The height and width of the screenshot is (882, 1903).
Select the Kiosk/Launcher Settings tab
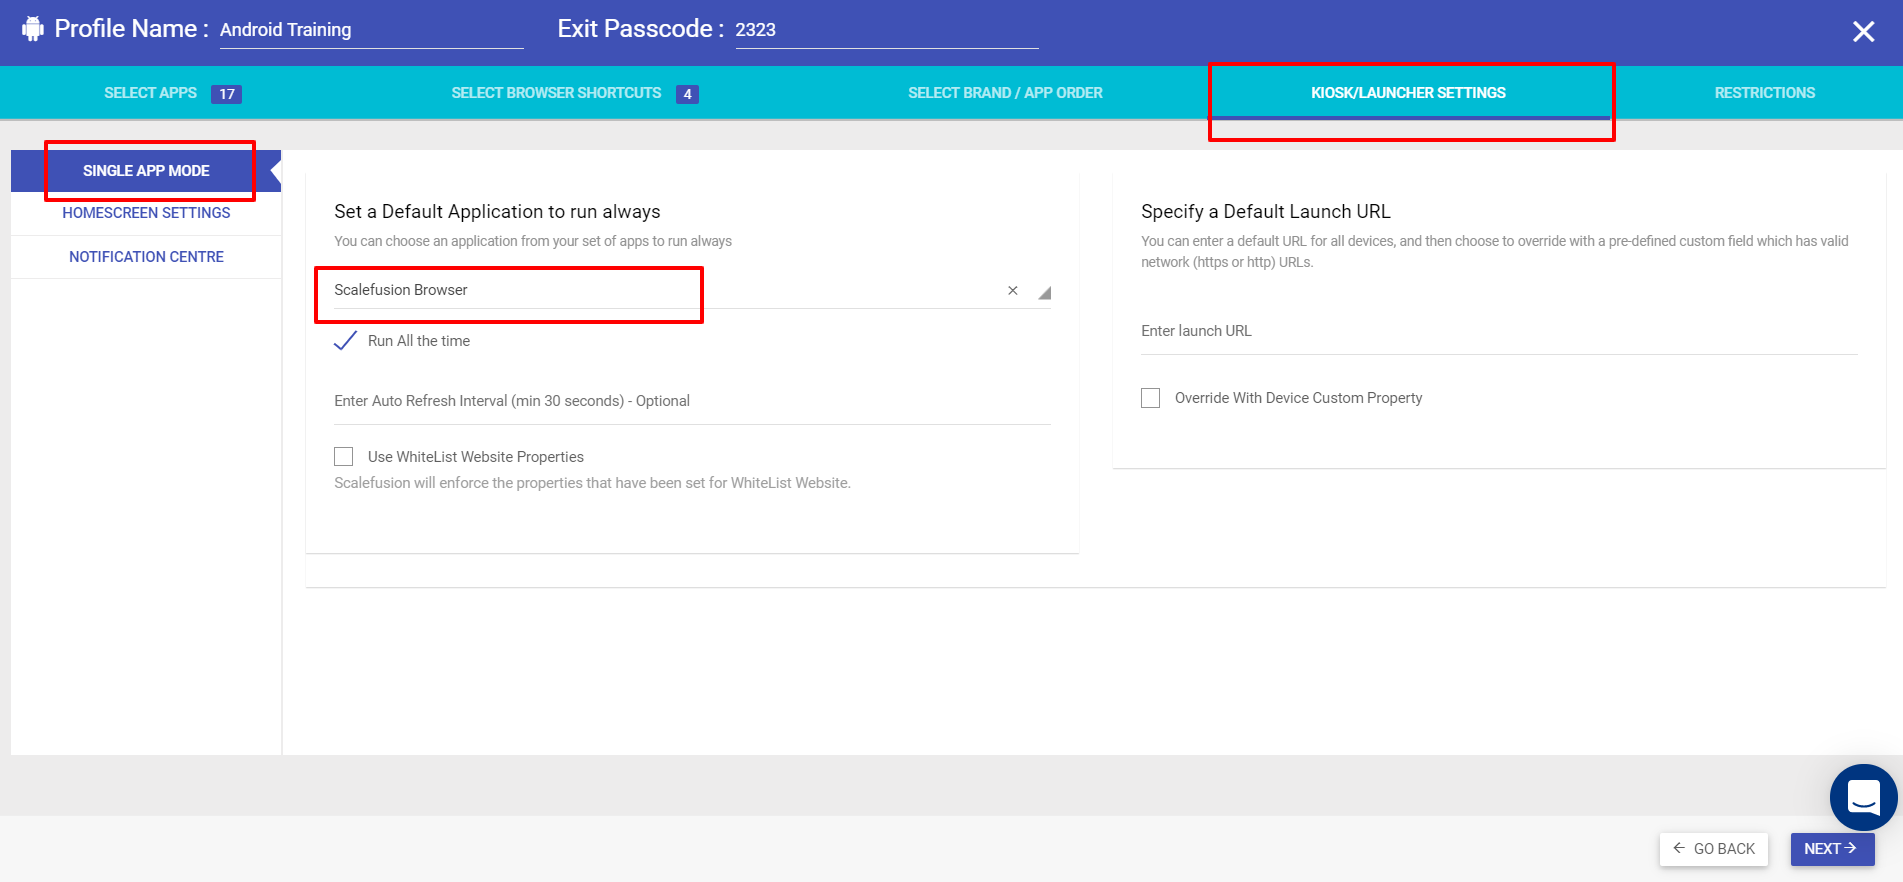(1408, 93)
